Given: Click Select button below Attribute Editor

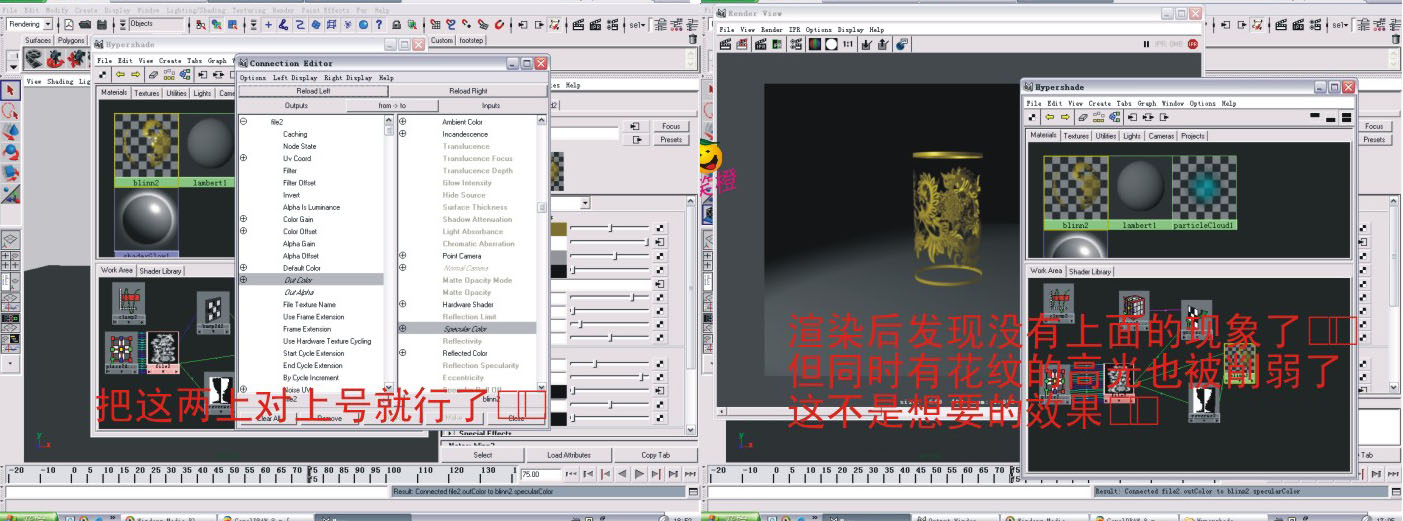Looking at the screenshot, I should pos(483,455).
